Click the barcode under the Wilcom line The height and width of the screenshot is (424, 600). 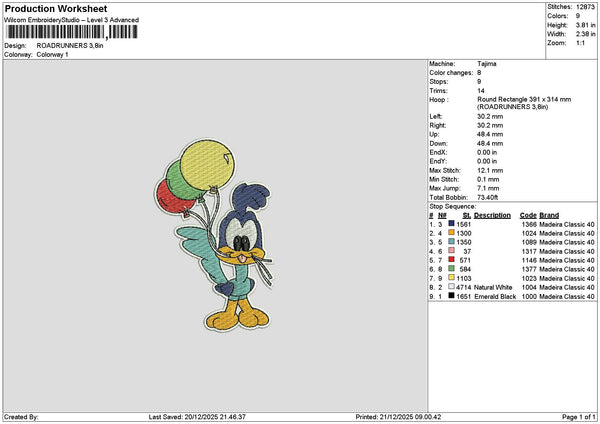pos(72,32)
